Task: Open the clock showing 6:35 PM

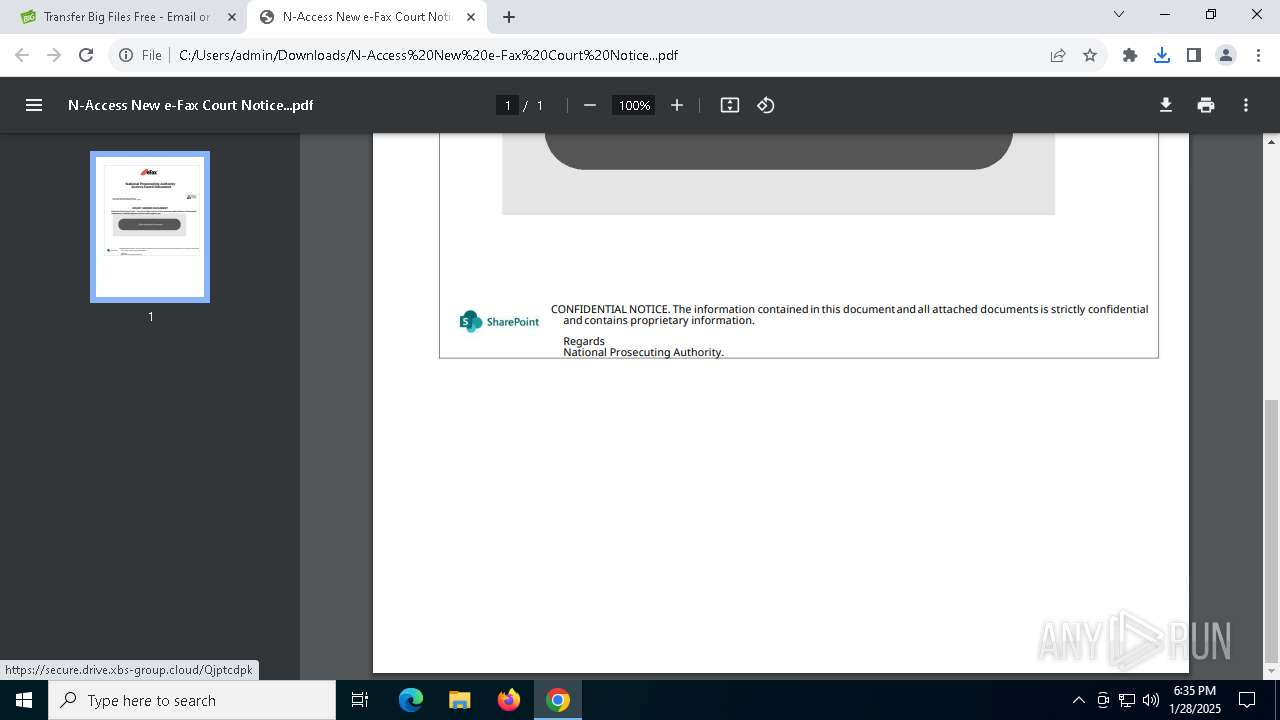Action: tap(1196, 700)
